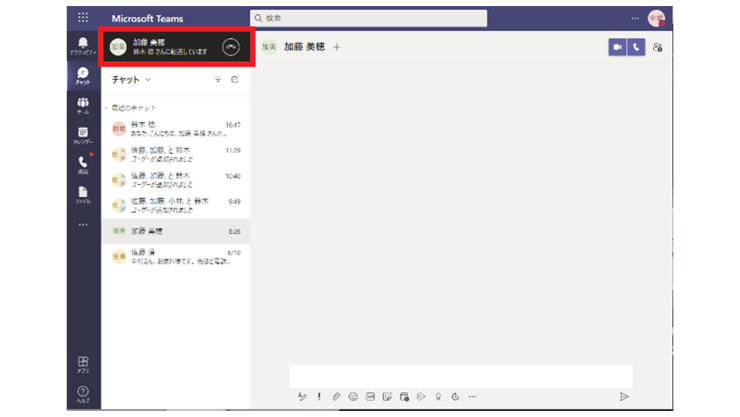Expand the チャット dropdown chevron
The height and width of the screenshot is (417, 740).
tap(148, 80)
